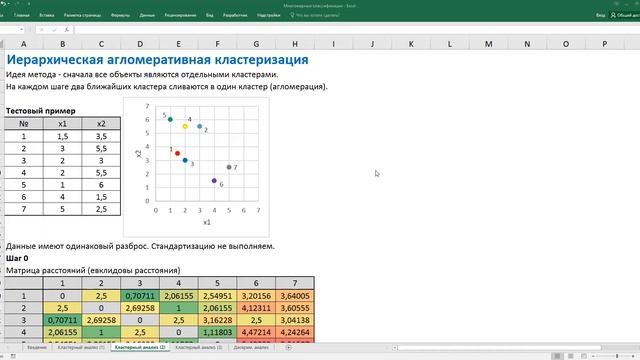Click the purple data point labeled 6

[214, 181]
